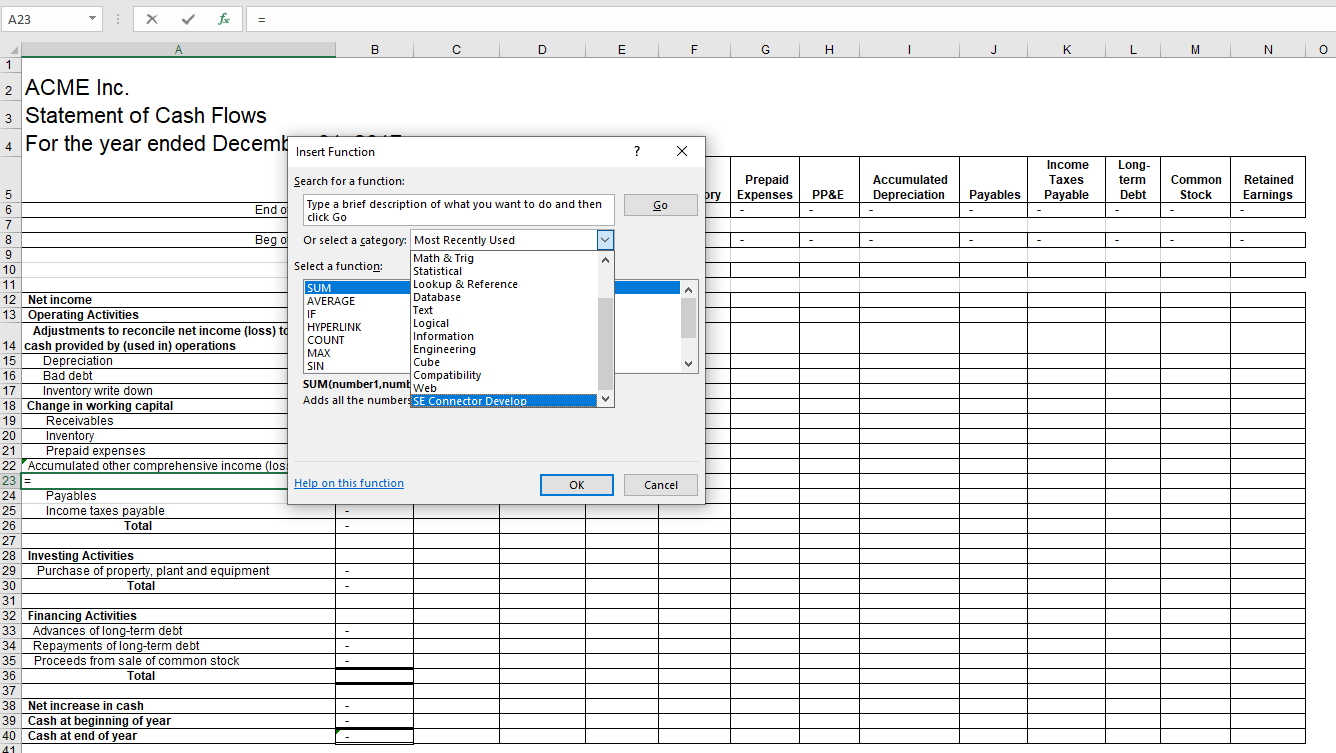Click the Select All corner triangle
1336x753 pixels.
point(11,50)
